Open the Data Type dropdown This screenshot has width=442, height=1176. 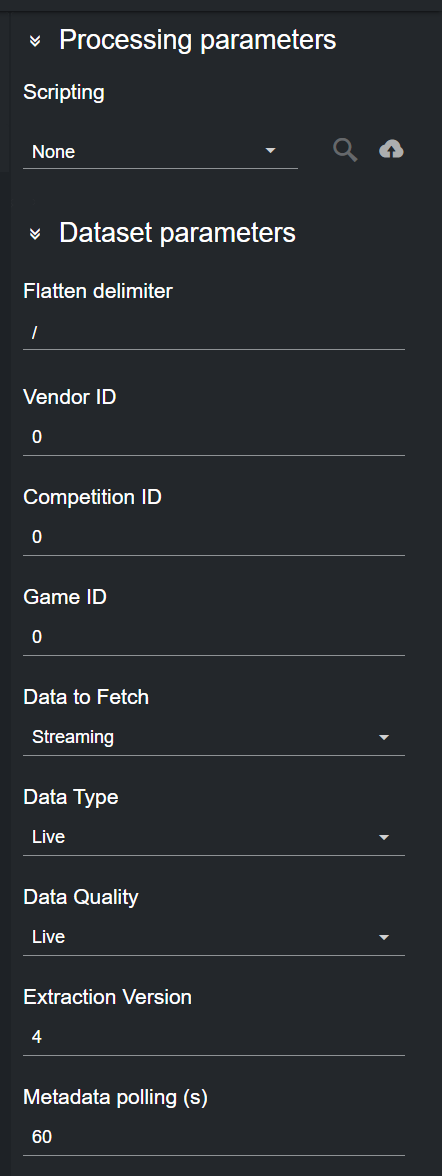pos(214,837)
